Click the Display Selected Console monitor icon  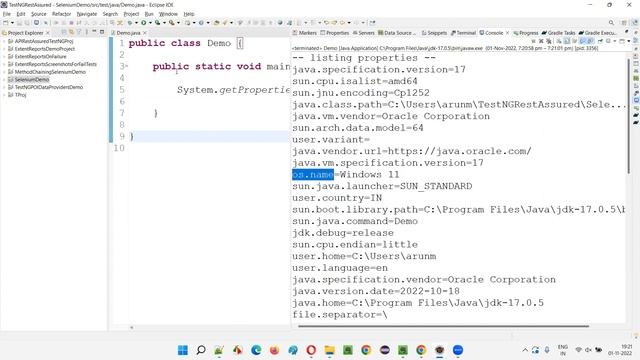coord(608,41)
